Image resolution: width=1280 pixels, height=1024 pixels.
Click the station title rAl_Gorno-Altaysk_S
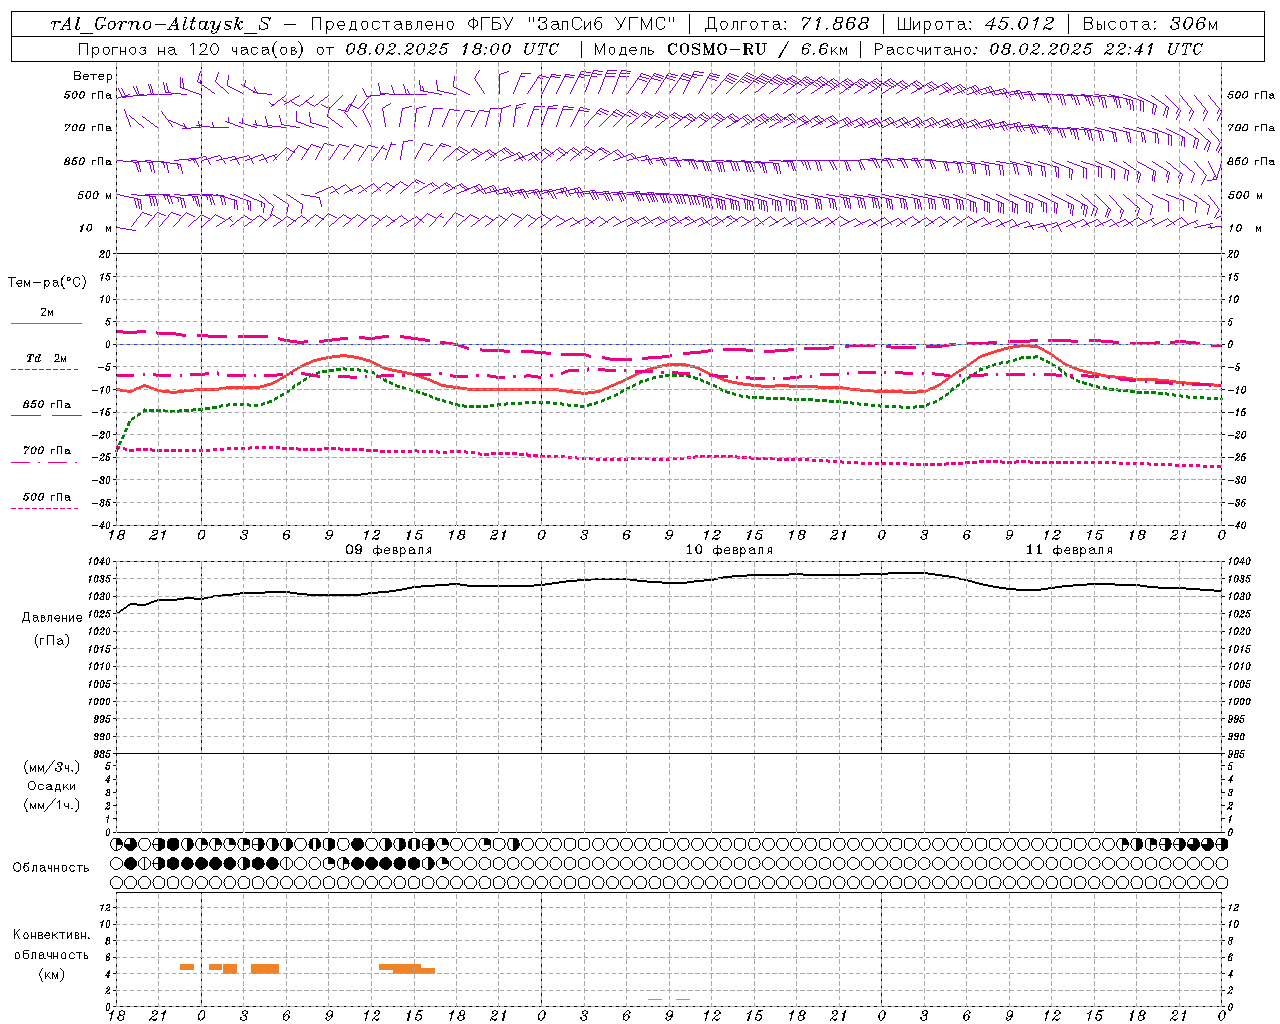click(160, 24)
